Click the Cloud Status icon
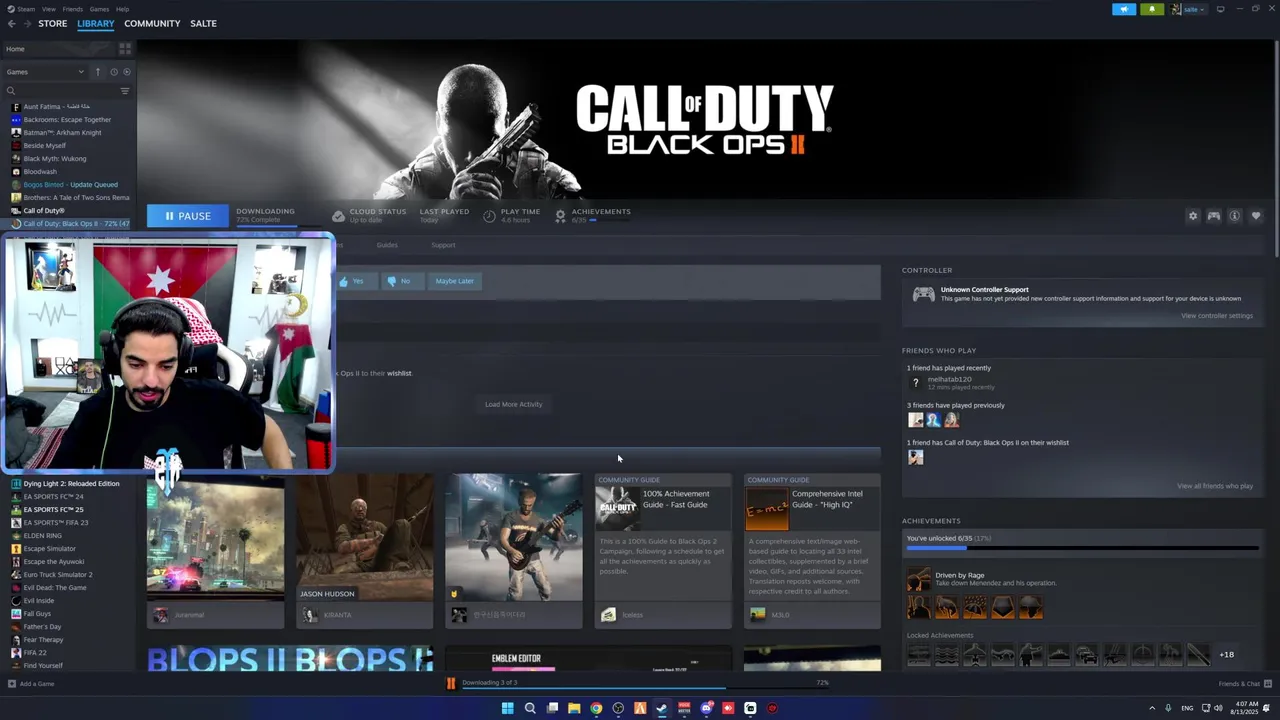Image resolution: width=1280 pixels, height=720 pixels. (338, 216)
